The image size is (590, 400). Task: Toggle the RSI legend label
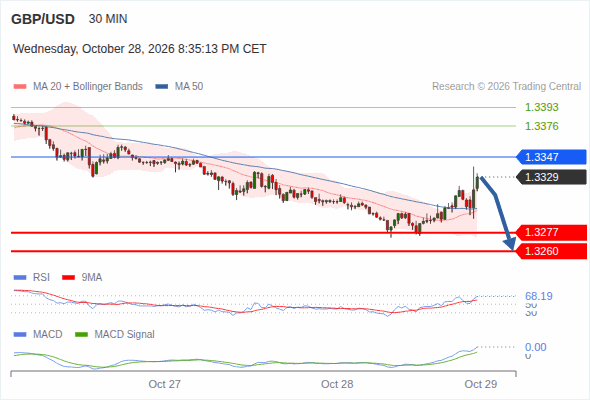tap(41, 278)
